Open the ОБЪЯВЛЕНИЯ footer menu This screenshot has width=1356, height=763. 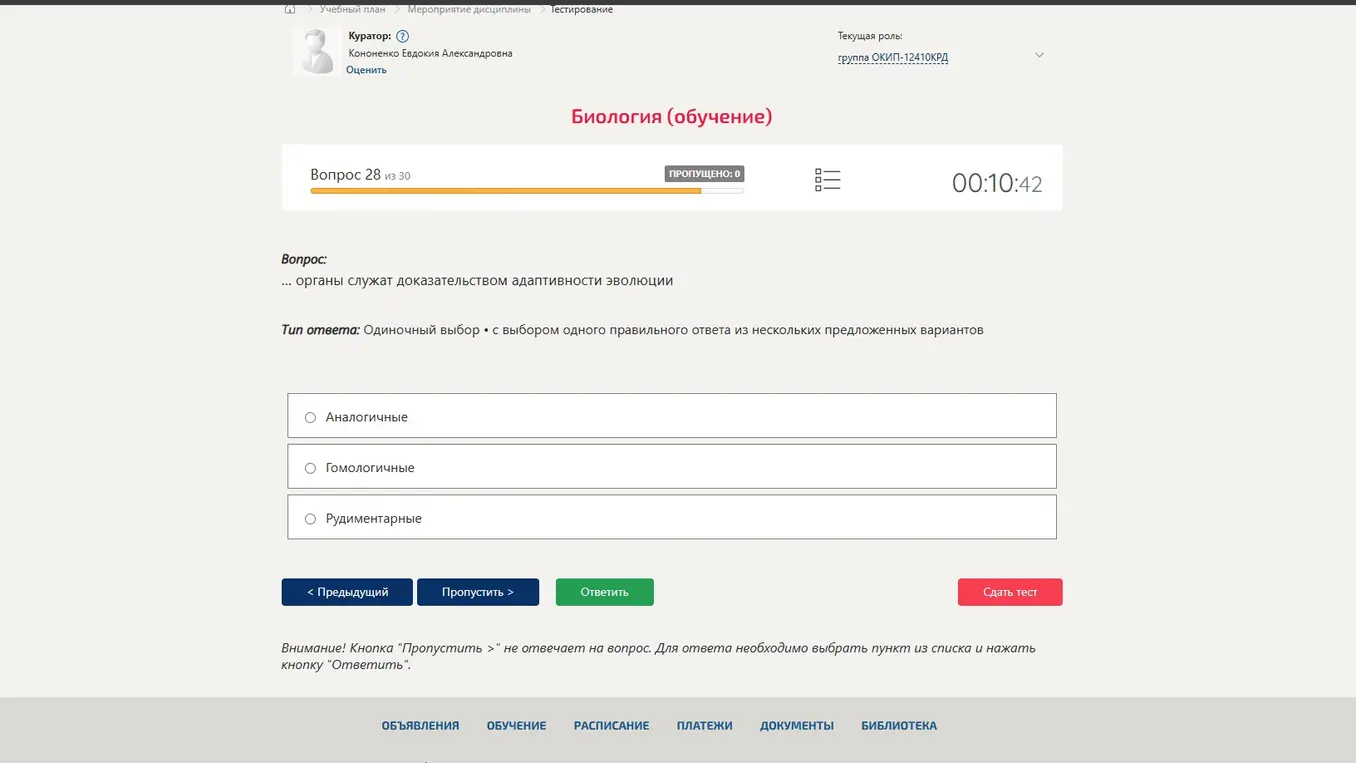click(x=420, y=726)
